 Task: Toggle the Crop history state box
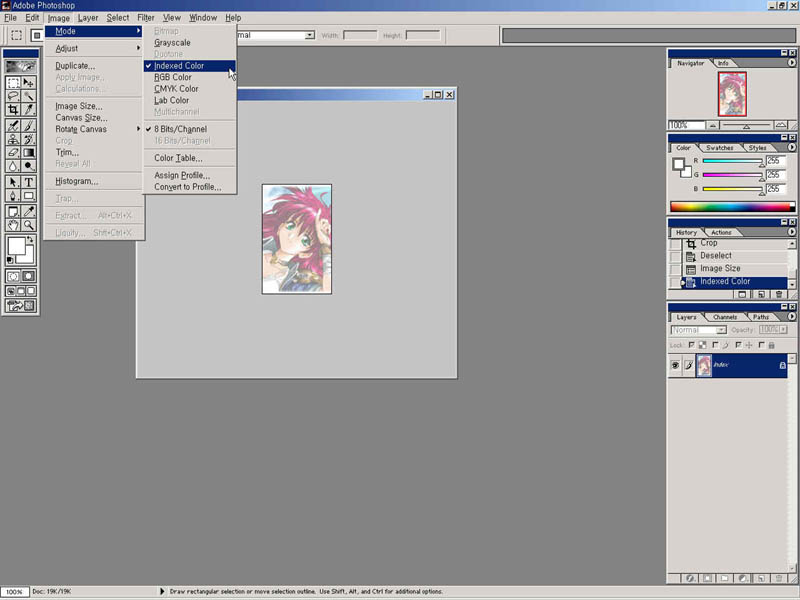pos(675,243)
